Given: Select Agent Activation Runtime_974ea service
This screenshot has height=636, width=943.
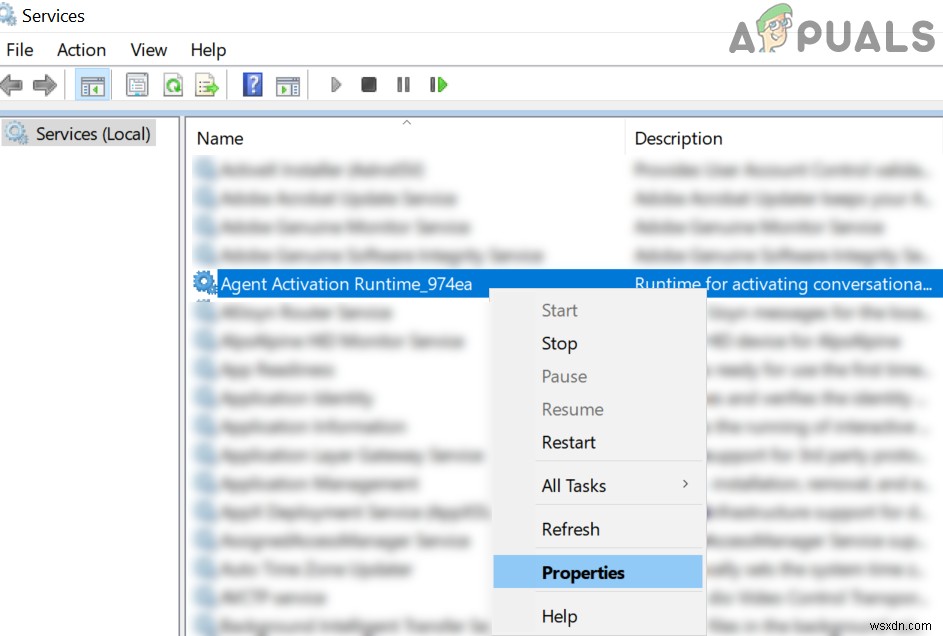Looking at the screenshot, I should [346, 284].
